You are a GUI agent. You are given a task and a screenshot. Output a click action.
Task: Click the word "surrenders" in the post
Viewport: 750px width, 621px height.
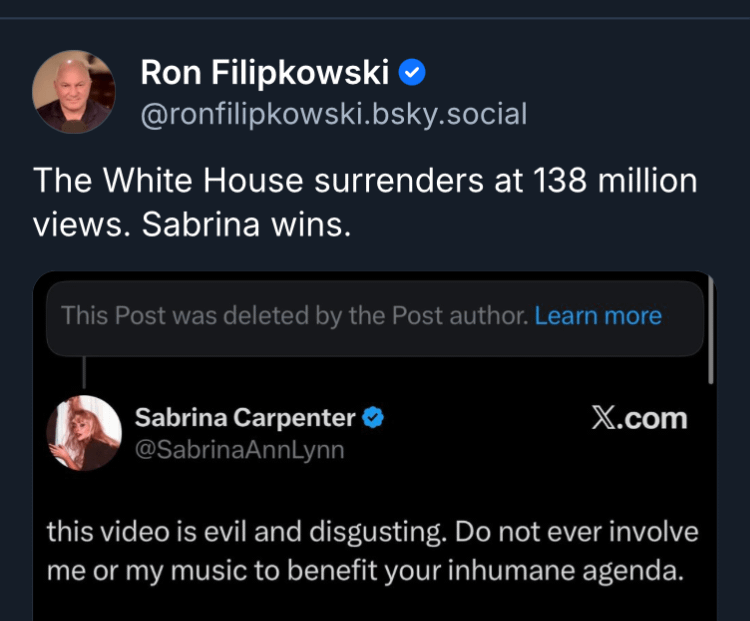click(x=378, y=181)
